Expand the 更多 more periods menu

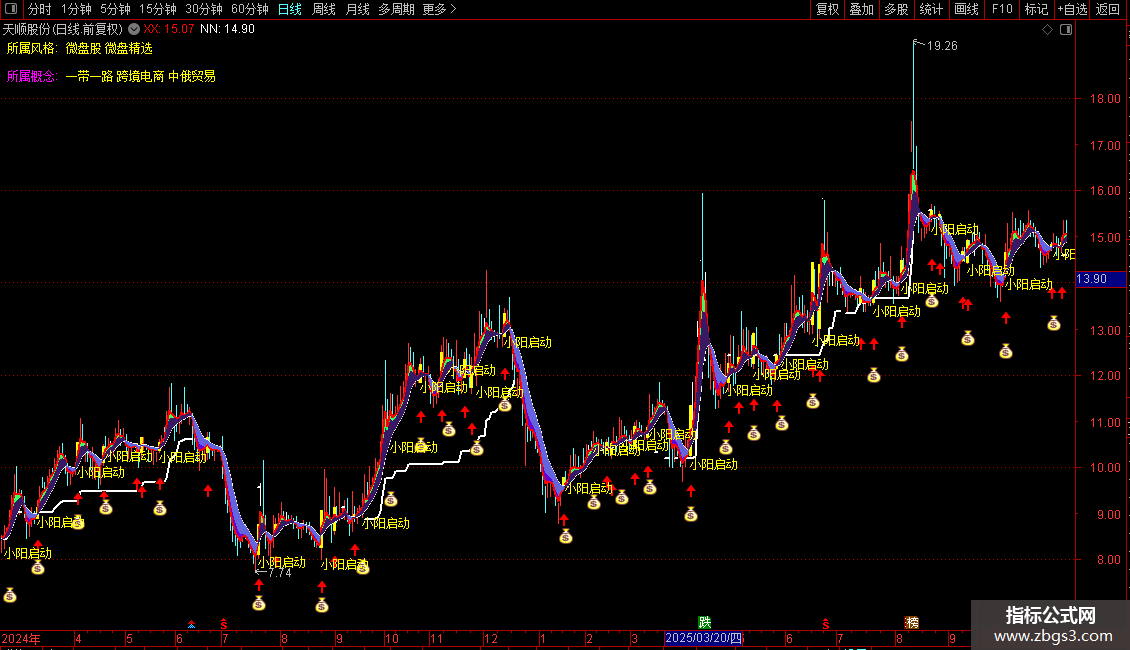[x=440, y=9]
